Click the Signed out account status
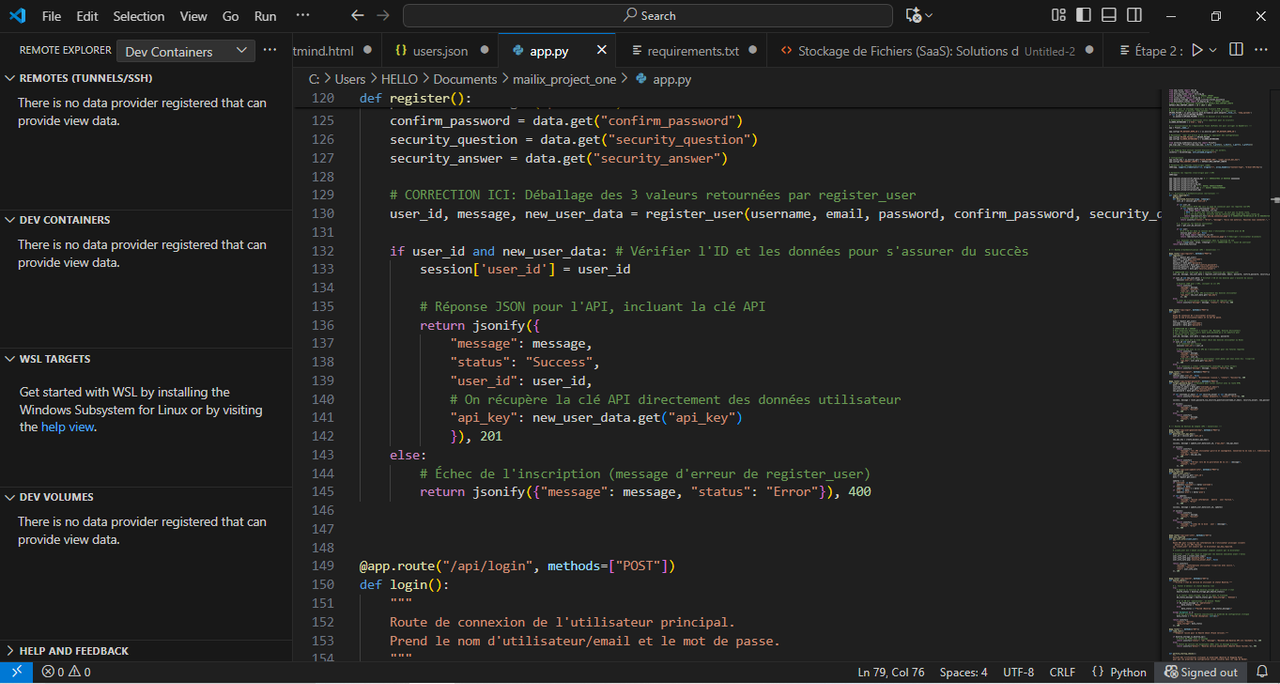The image size is (1280, 684). [x=1201, y=672]
